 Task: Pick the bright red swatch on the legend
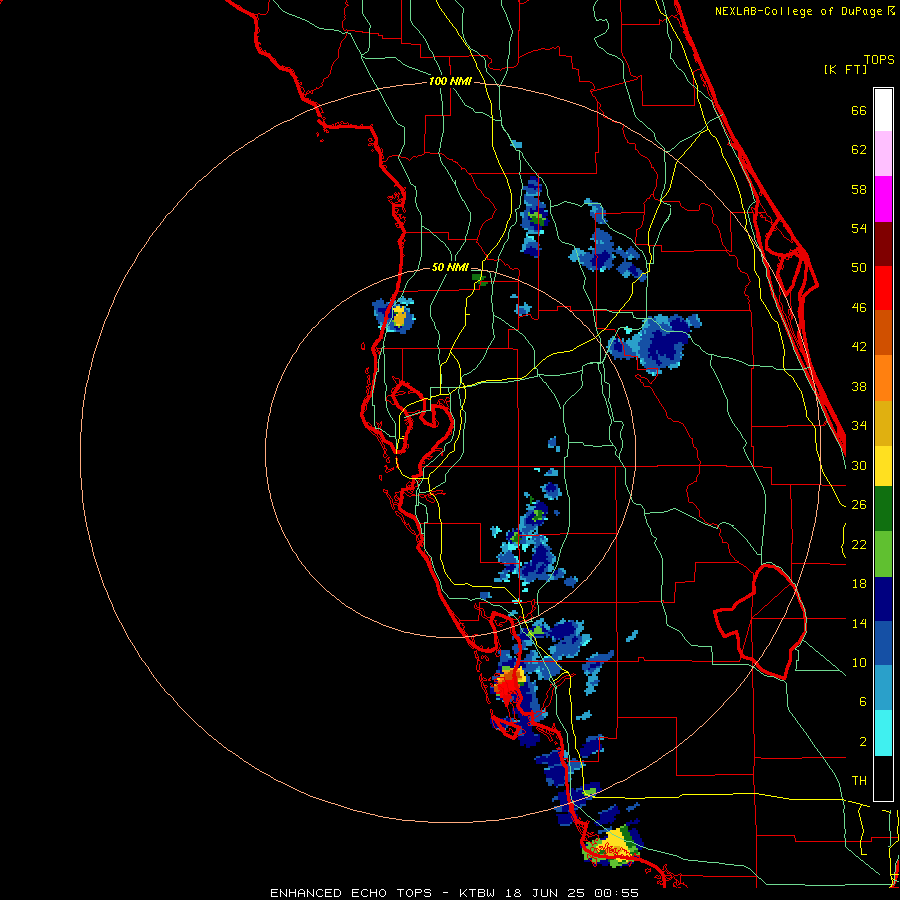click(x=883, y=288)
